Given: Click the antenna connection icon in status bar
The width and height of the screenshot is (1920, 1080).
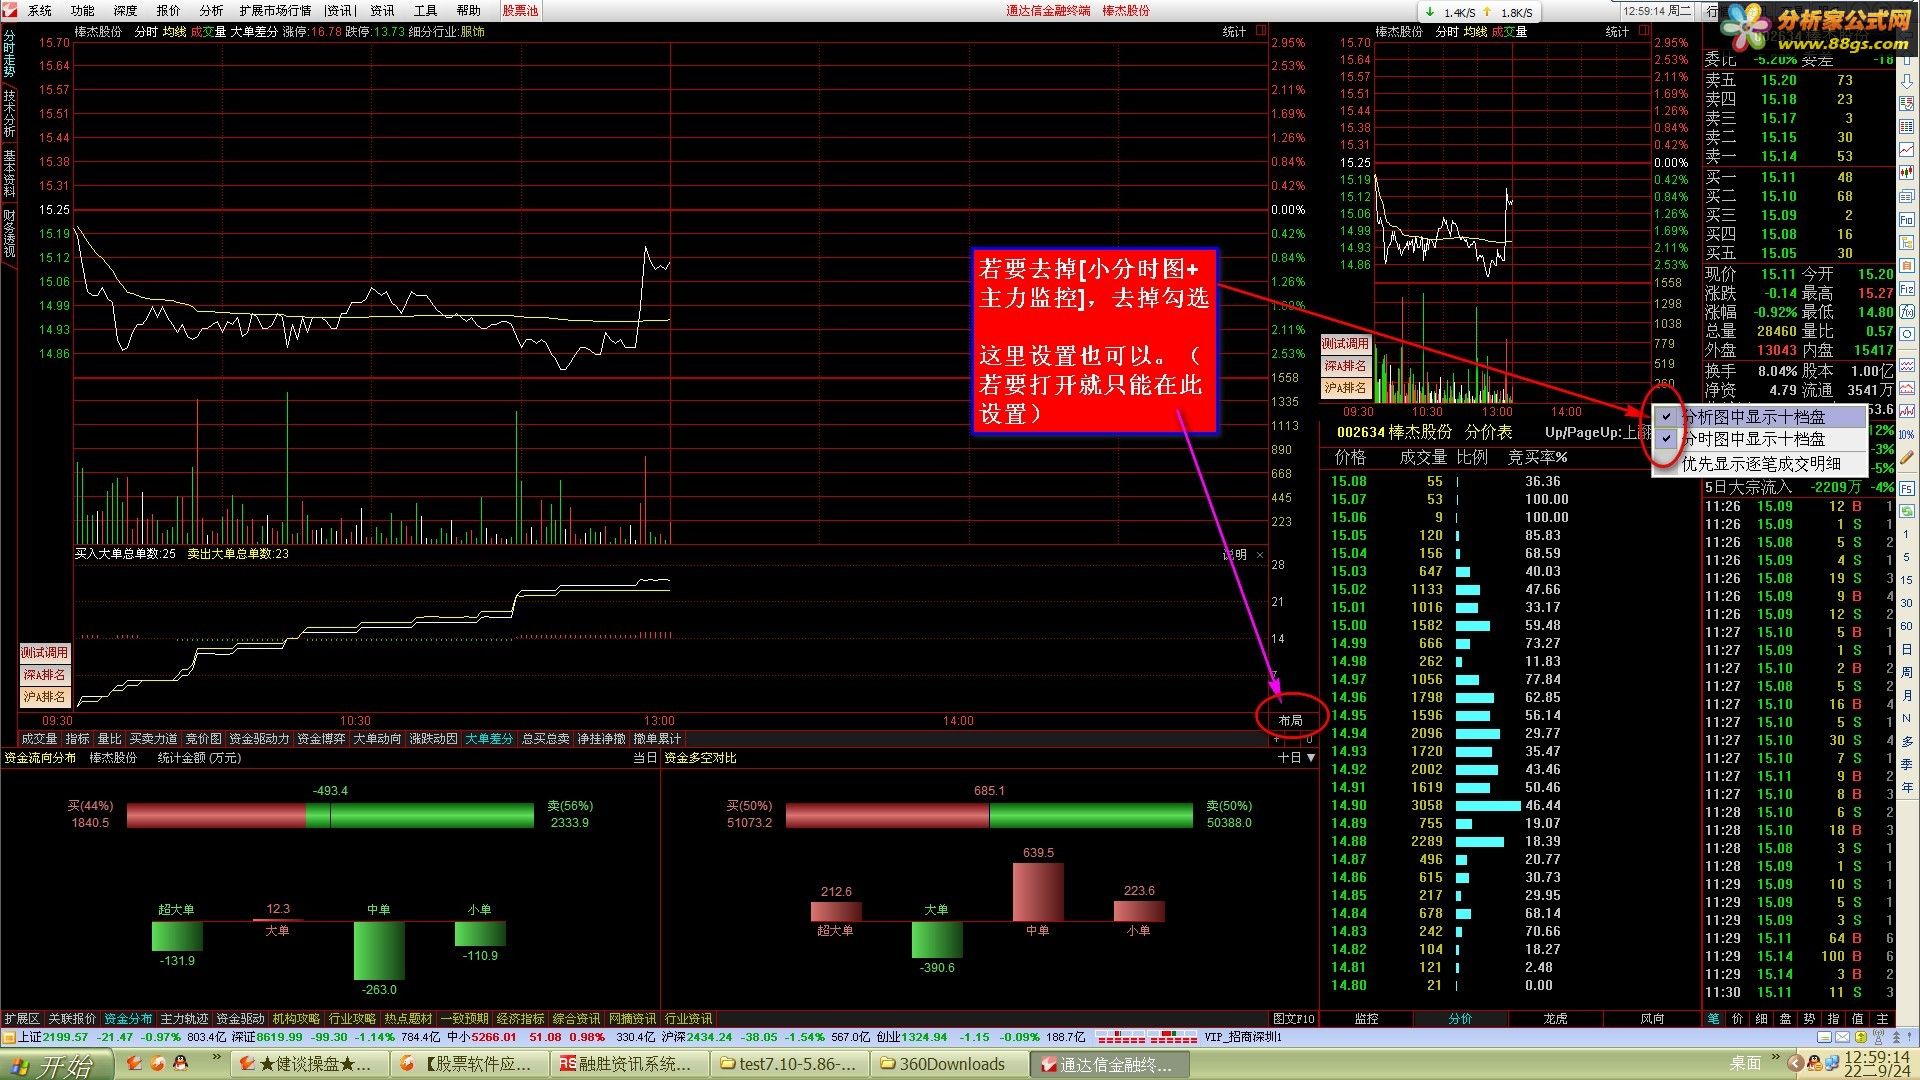Looking at the screenshot, I should pyautogui.click(x=1878, y=1037).
